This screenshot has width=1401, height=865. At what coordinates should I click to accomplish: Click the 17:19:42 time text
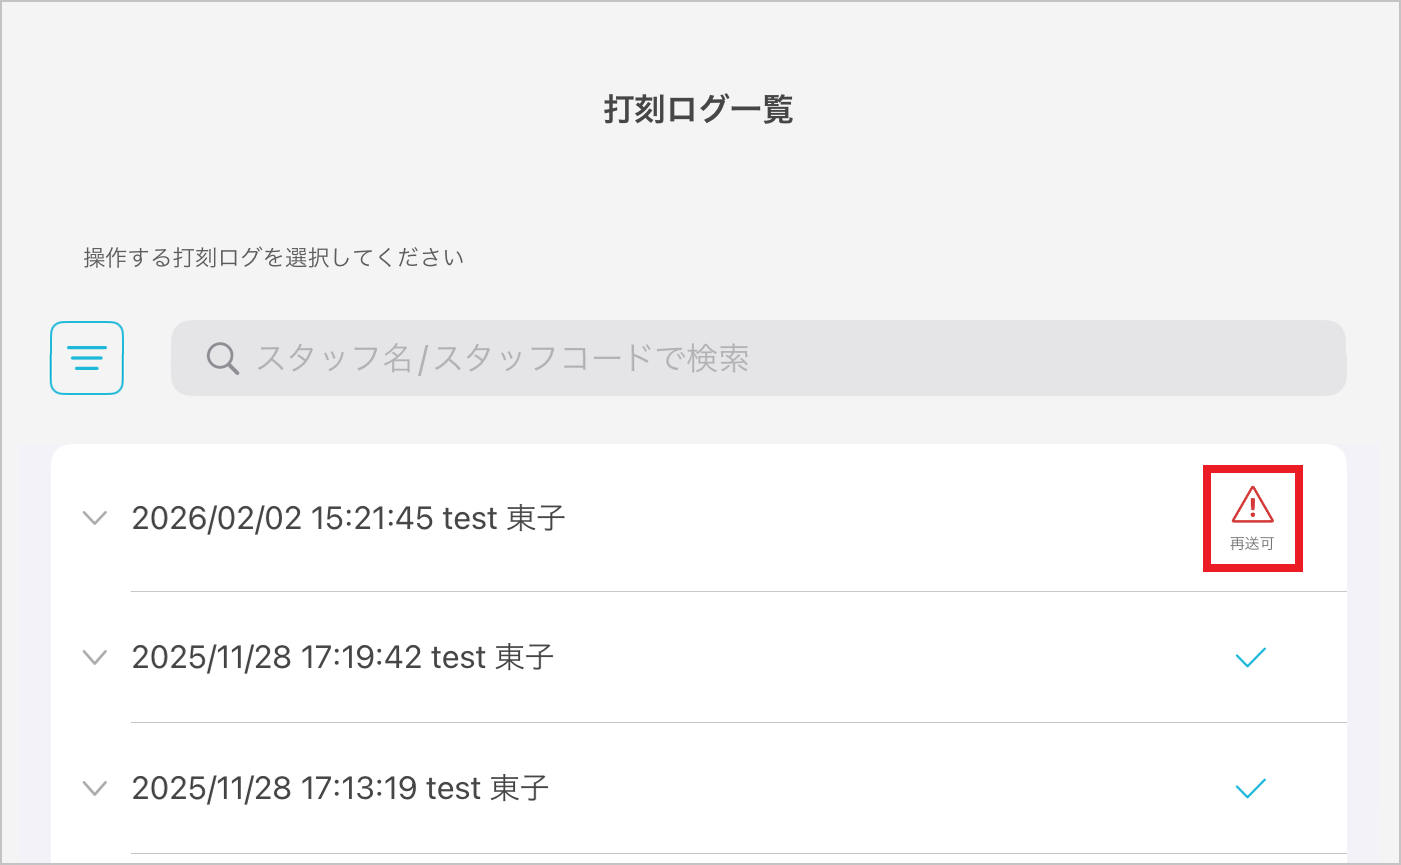pos(361,657)
